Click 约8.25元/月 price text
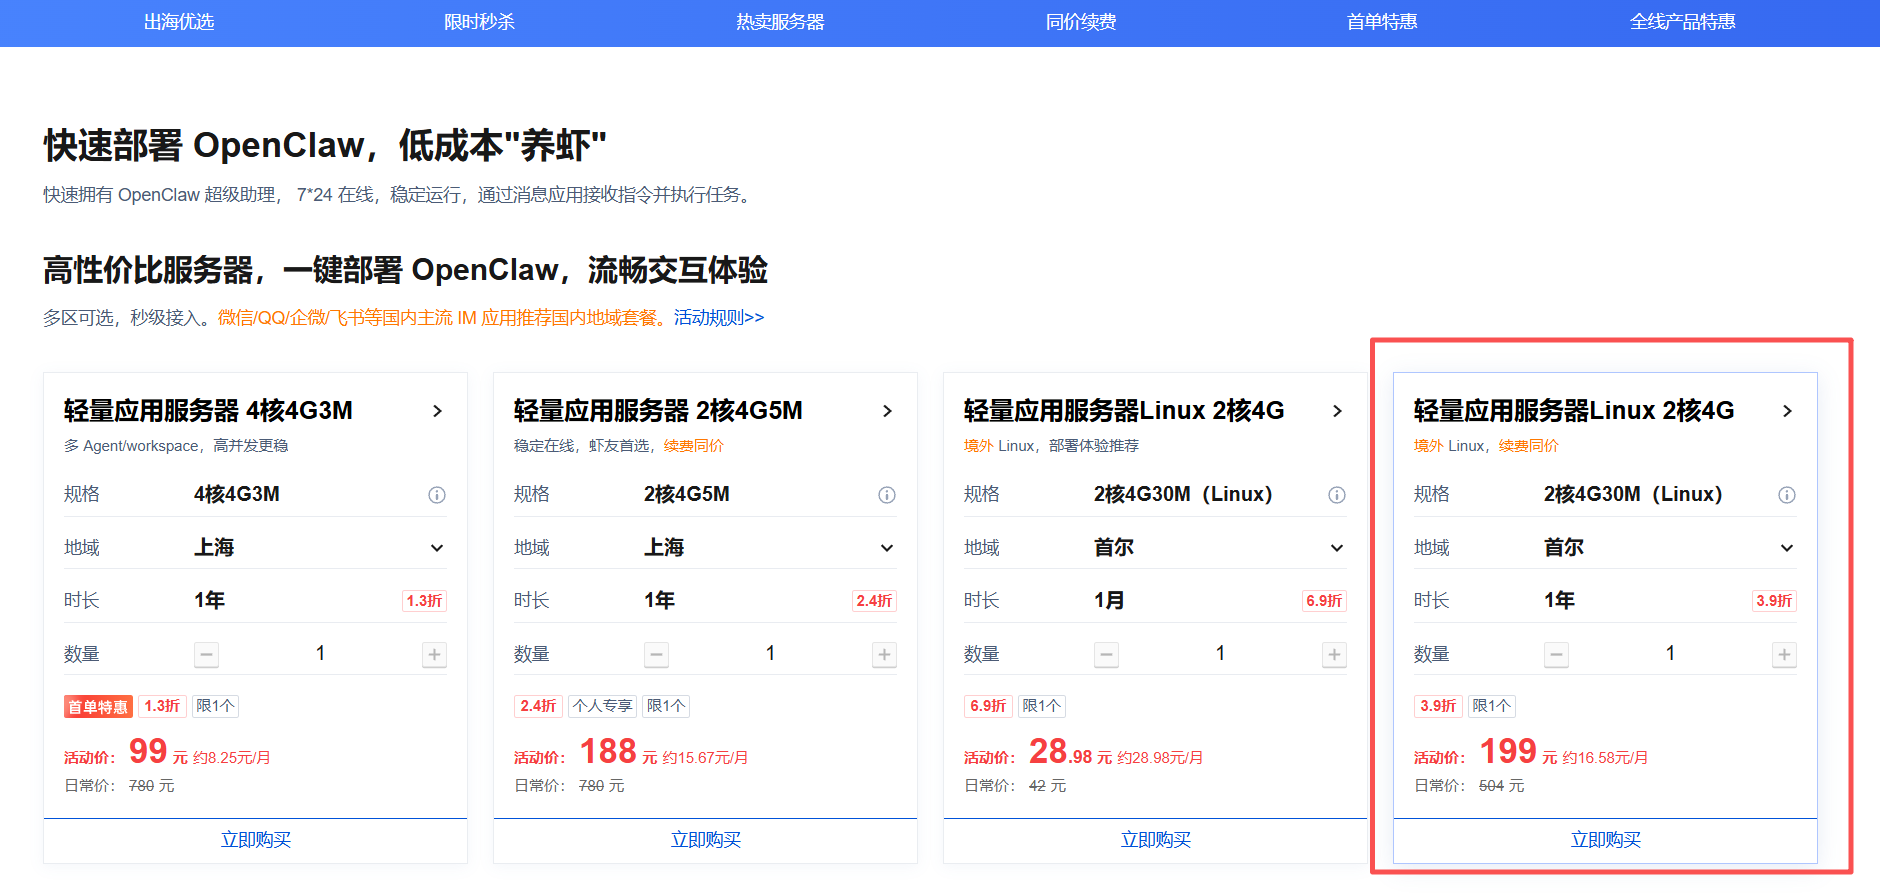Screen dimensions: 1880x894 coord(232,758)
